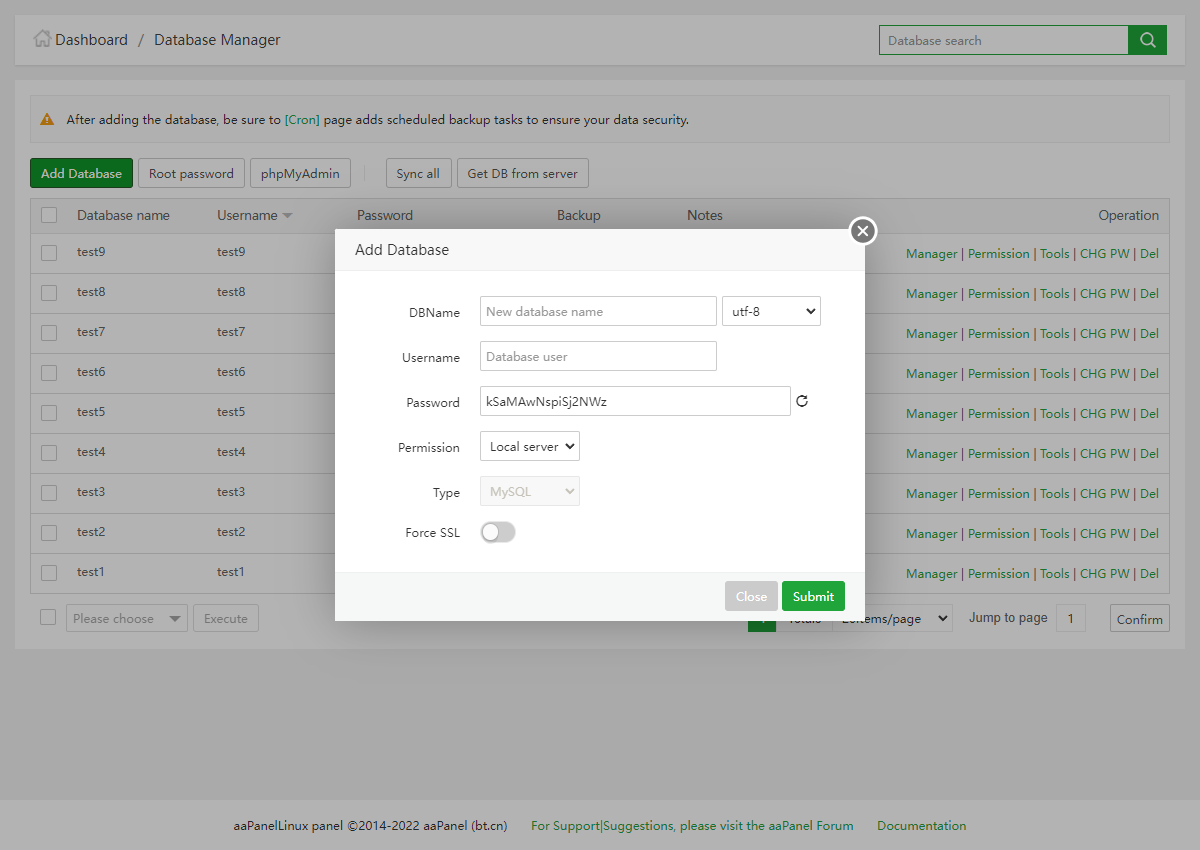Click Del link for test9 row

click(1149, 254)
